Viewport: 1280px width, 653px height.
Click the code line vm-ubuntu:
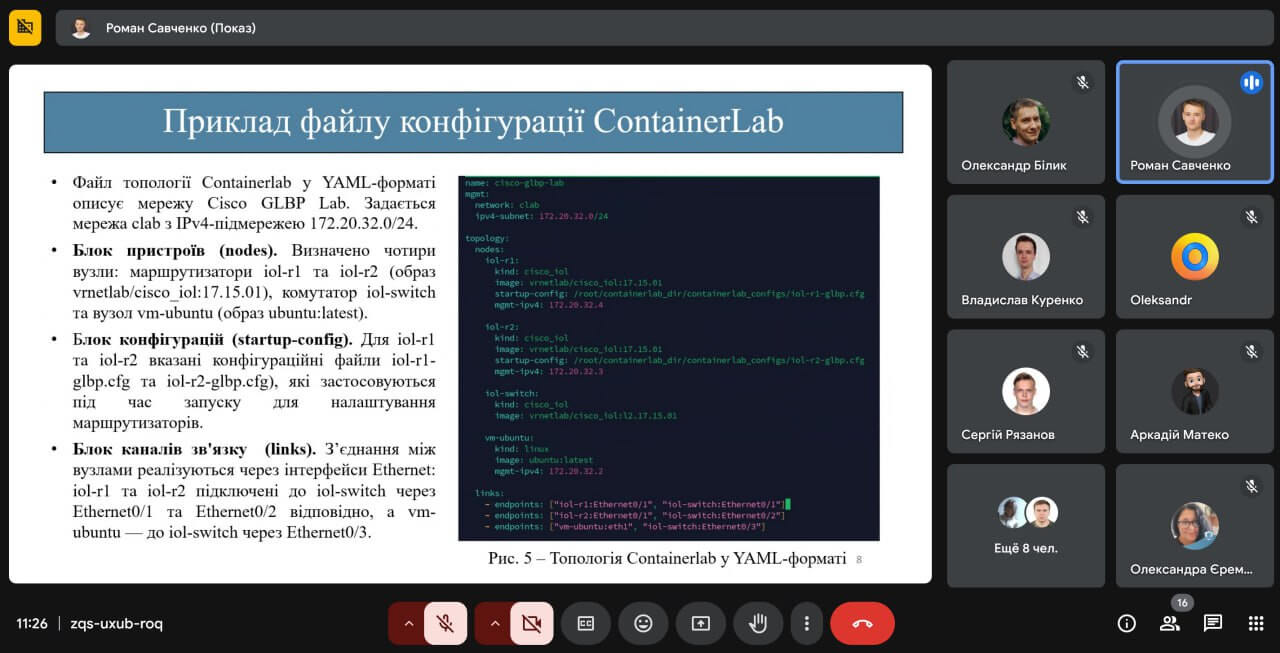point(509,437)
